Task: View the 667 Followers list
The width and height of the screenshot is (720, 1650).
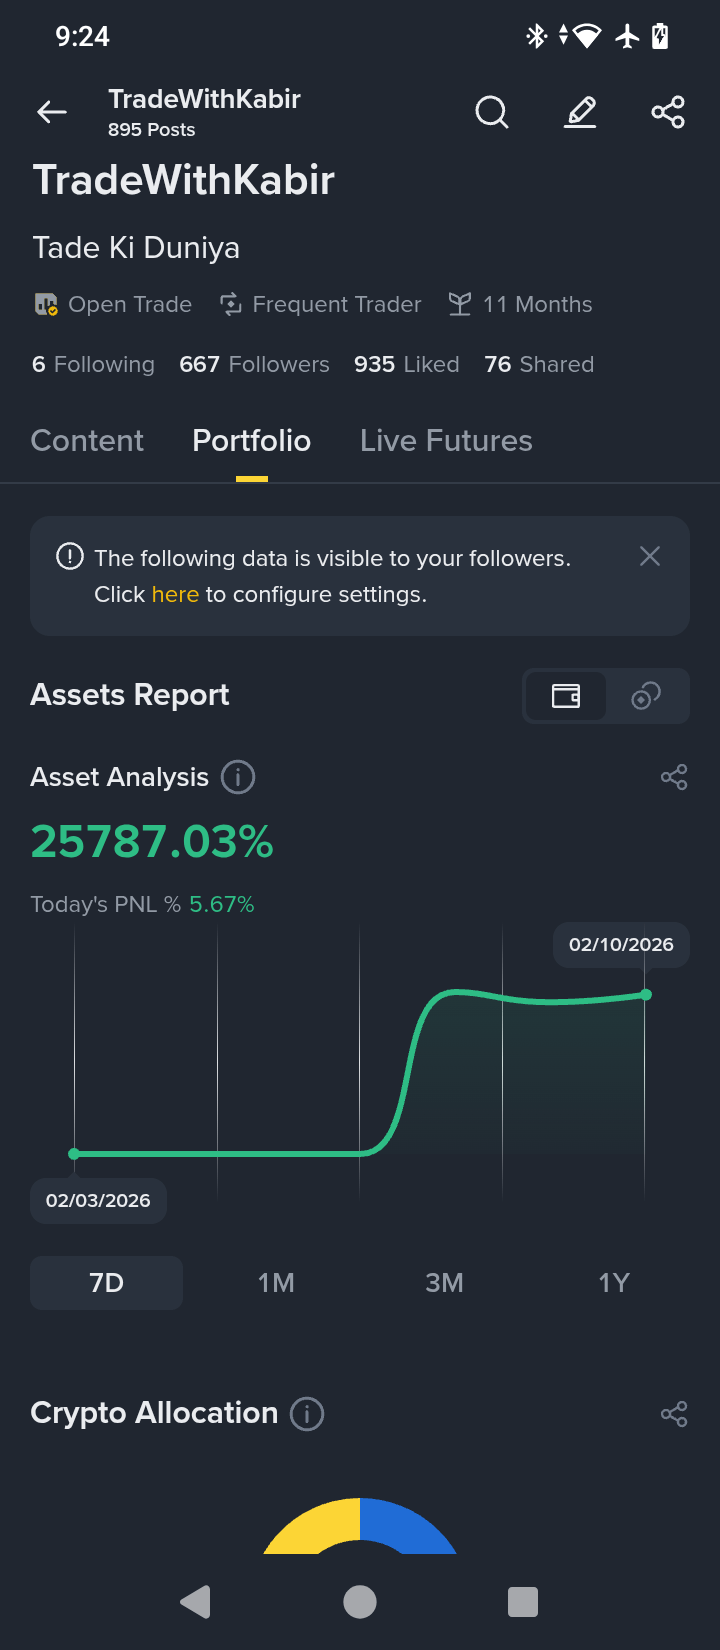Action: tap(254, 365)
